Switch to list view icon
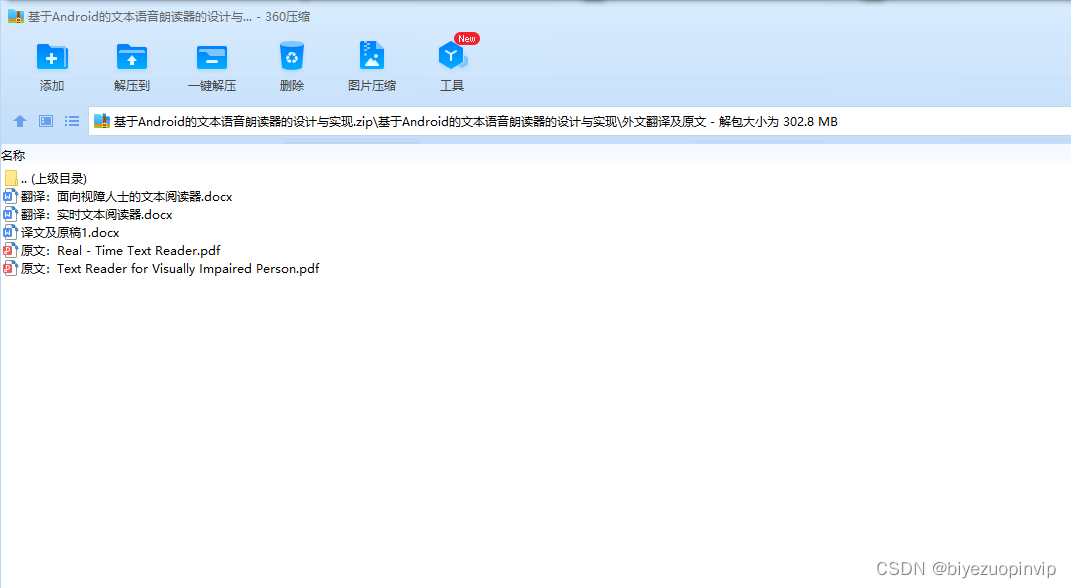The image size is (1071, 588). (72, 122)
